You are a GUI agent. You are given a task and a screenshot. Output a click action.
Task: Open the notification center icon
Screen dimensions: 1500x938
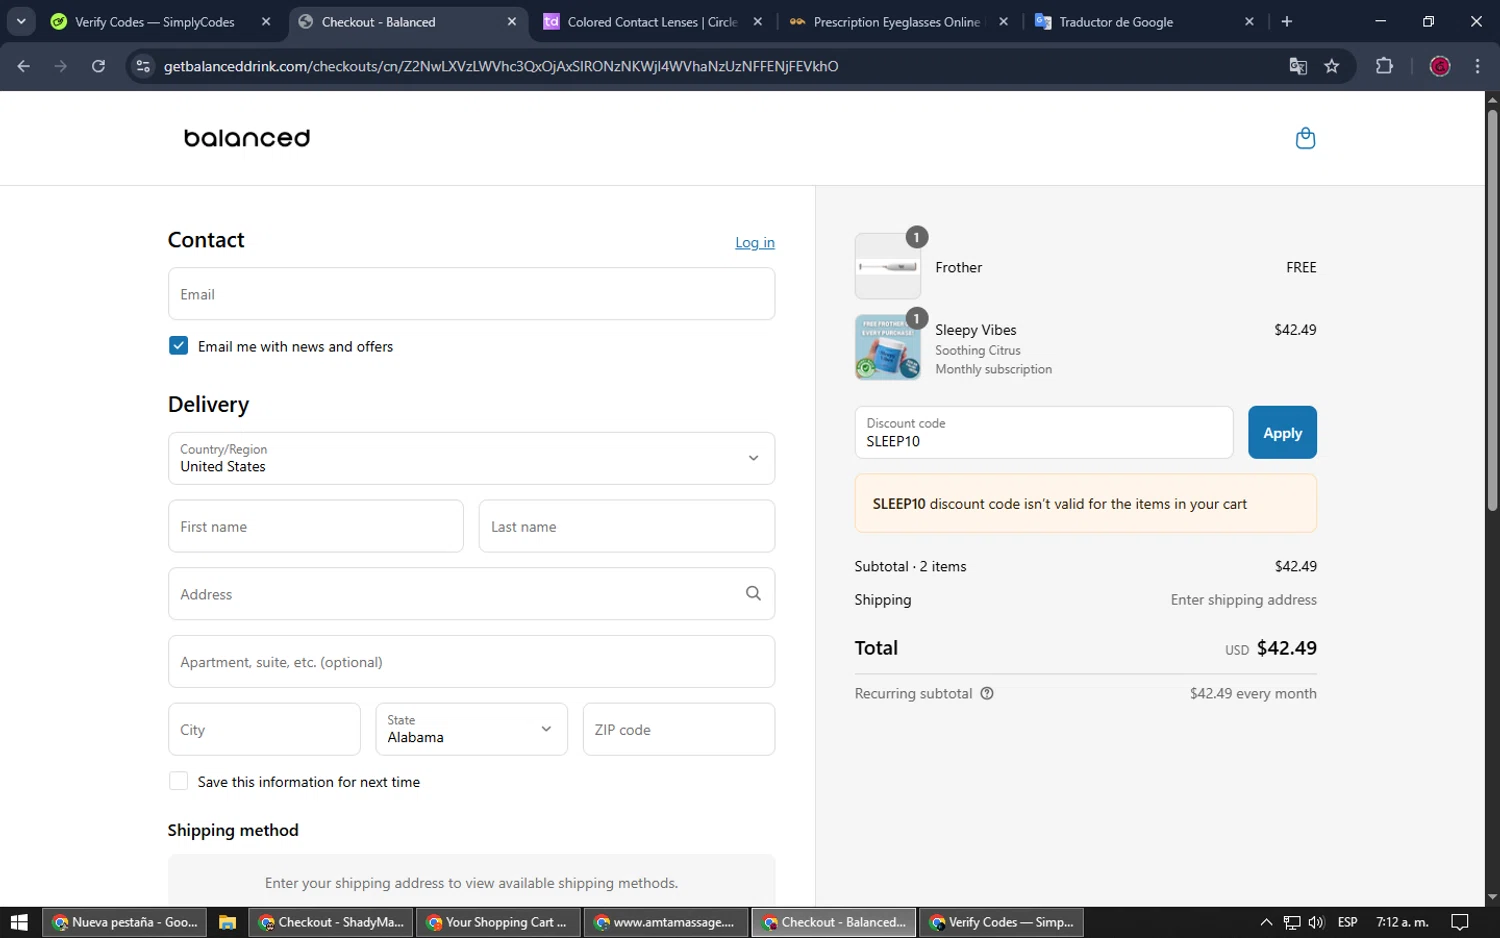coord(1460,922)
